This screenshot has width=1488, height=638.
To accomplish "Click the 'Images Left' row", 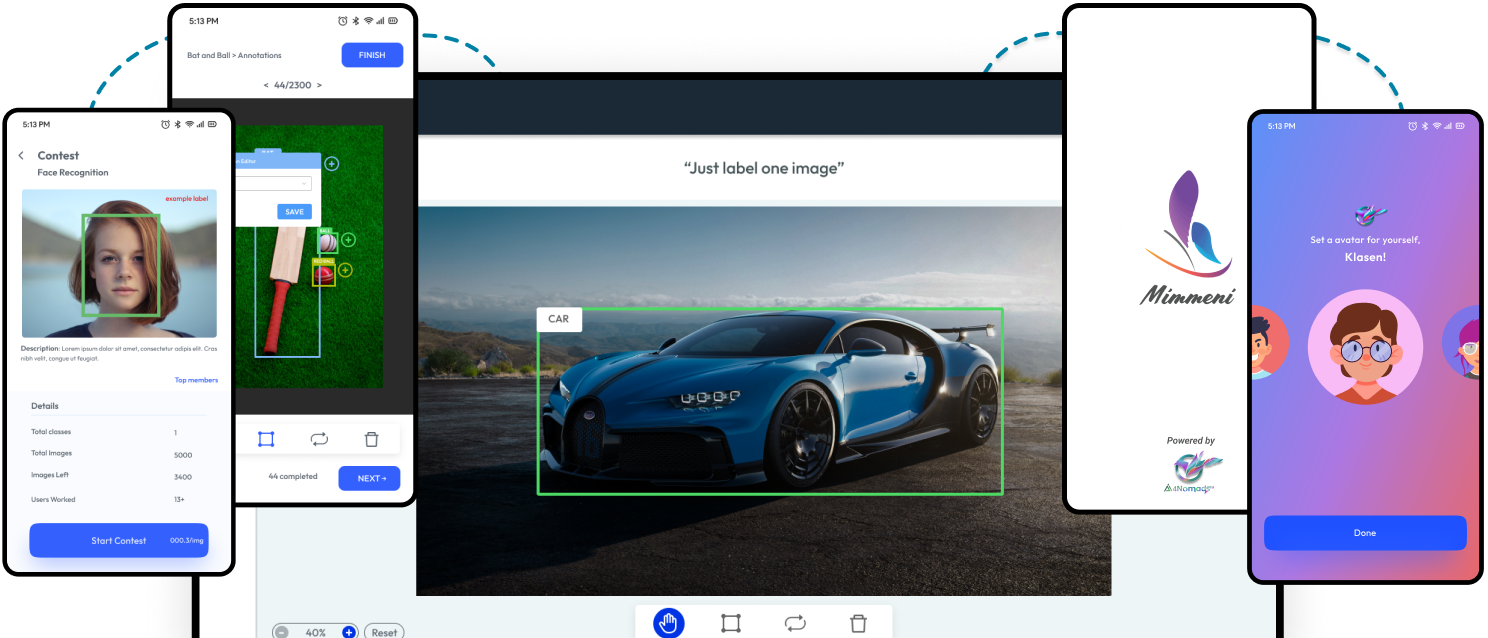I will point(119,476).
